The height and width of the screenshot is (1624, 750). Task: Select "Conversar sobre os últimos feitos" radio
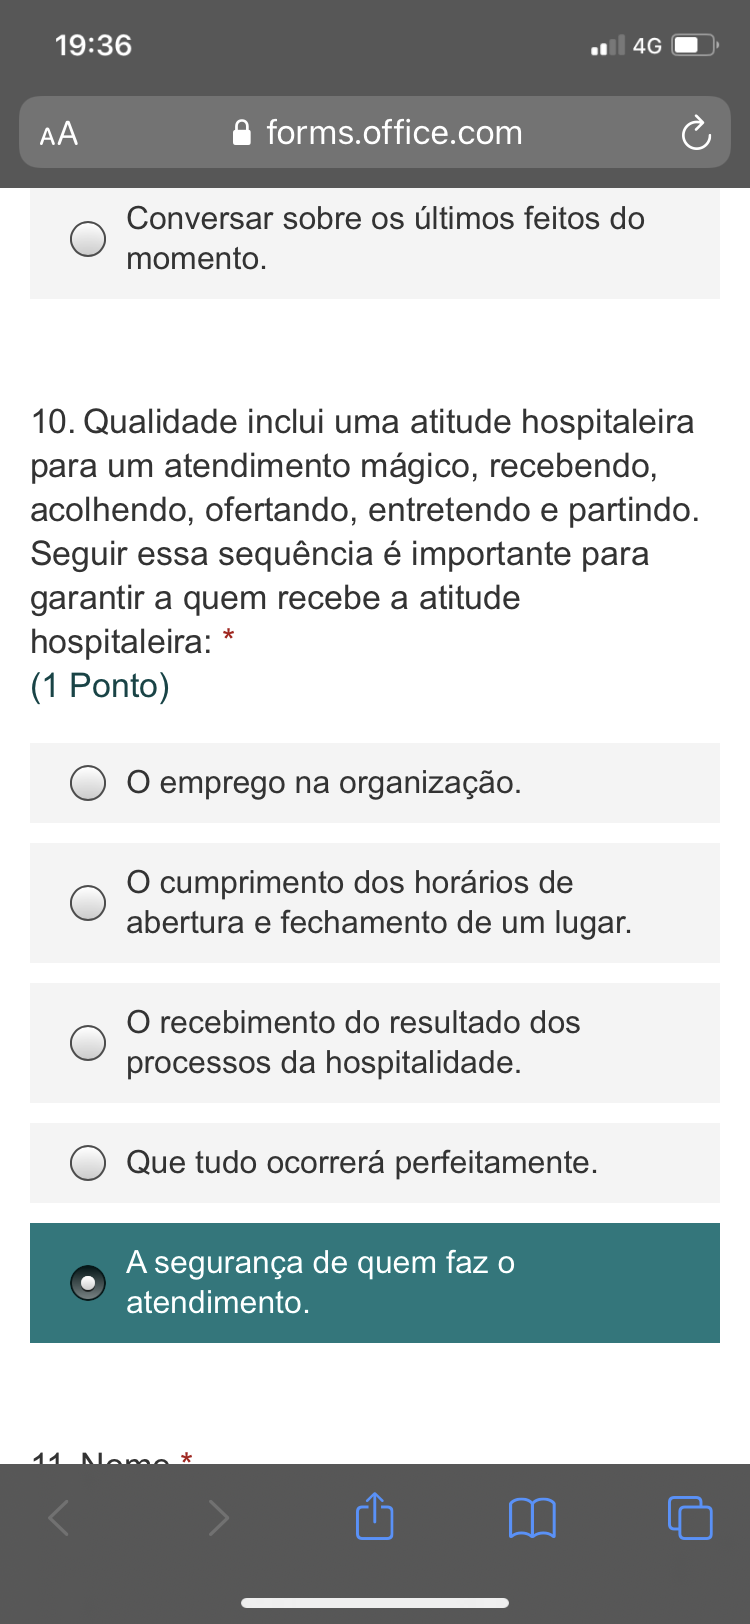point(88,239)
